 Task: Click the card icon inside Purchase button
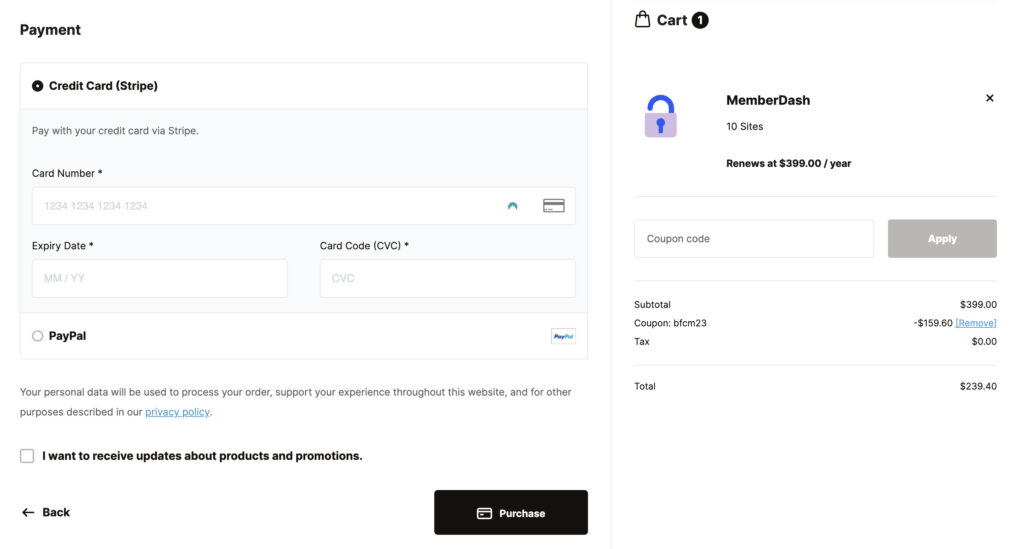pos(484,513)
